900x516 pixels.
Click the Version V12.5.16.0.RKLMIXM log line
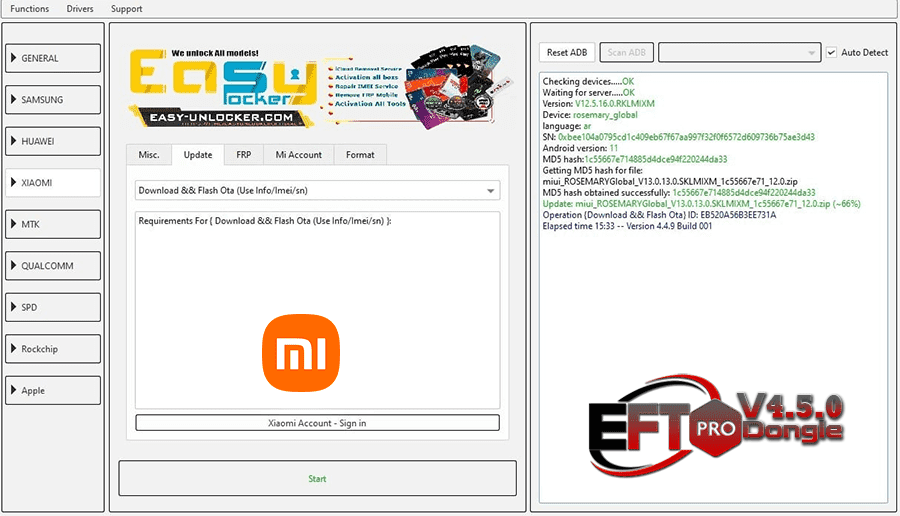(598, 104)
